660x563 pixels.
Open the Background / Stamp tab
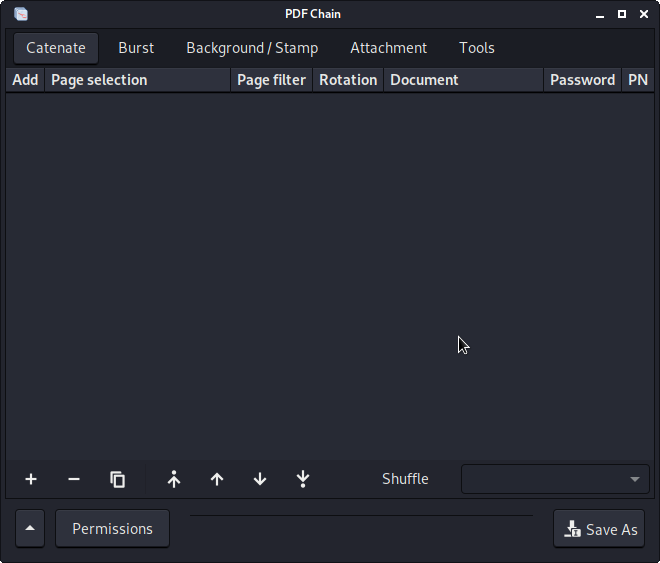pos(252,48)
